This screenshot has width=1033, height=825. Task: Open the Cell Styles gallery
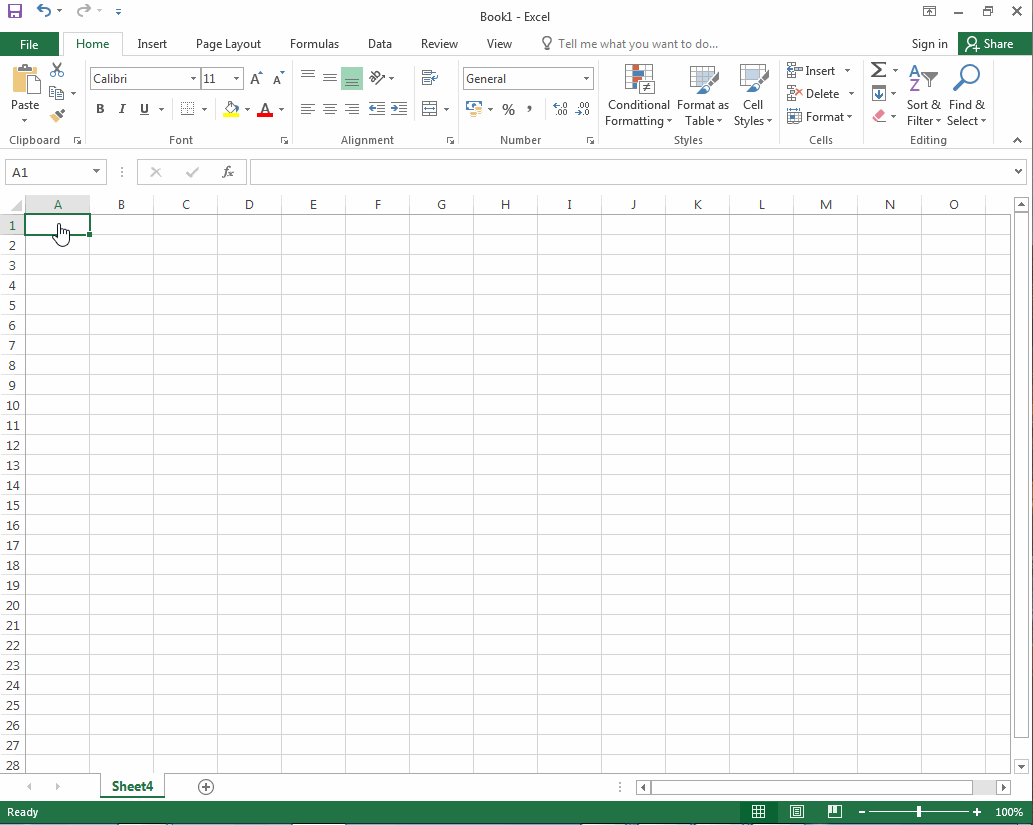(752, 96)
